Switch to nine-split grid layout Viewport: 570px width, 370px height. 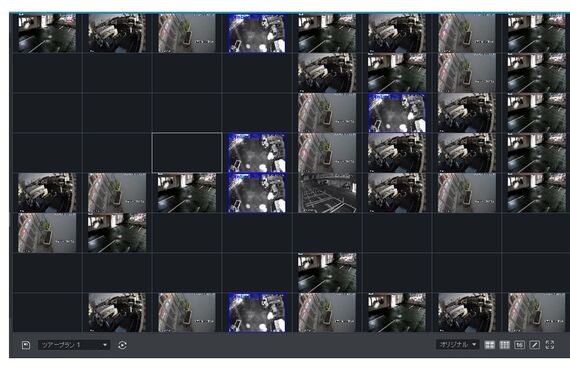click(x=505, y=345)
